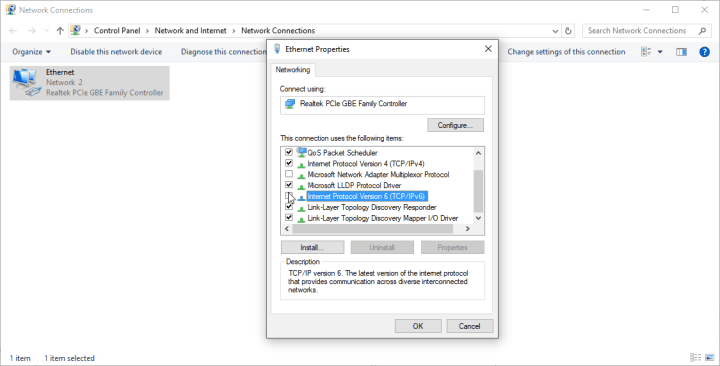720x366 pixels.
Task: Click the Configure... button
Action: tap(455, 125)
